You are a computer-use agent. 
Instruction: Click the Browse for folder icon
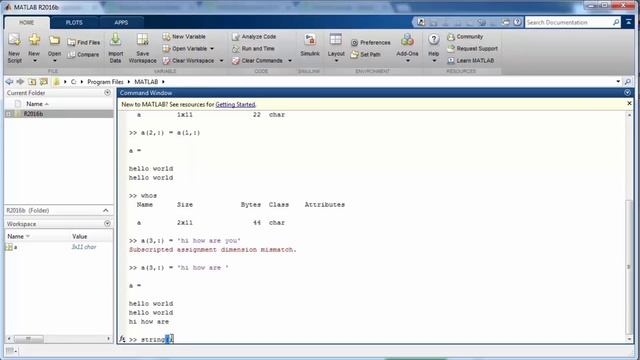click(43, 82)
